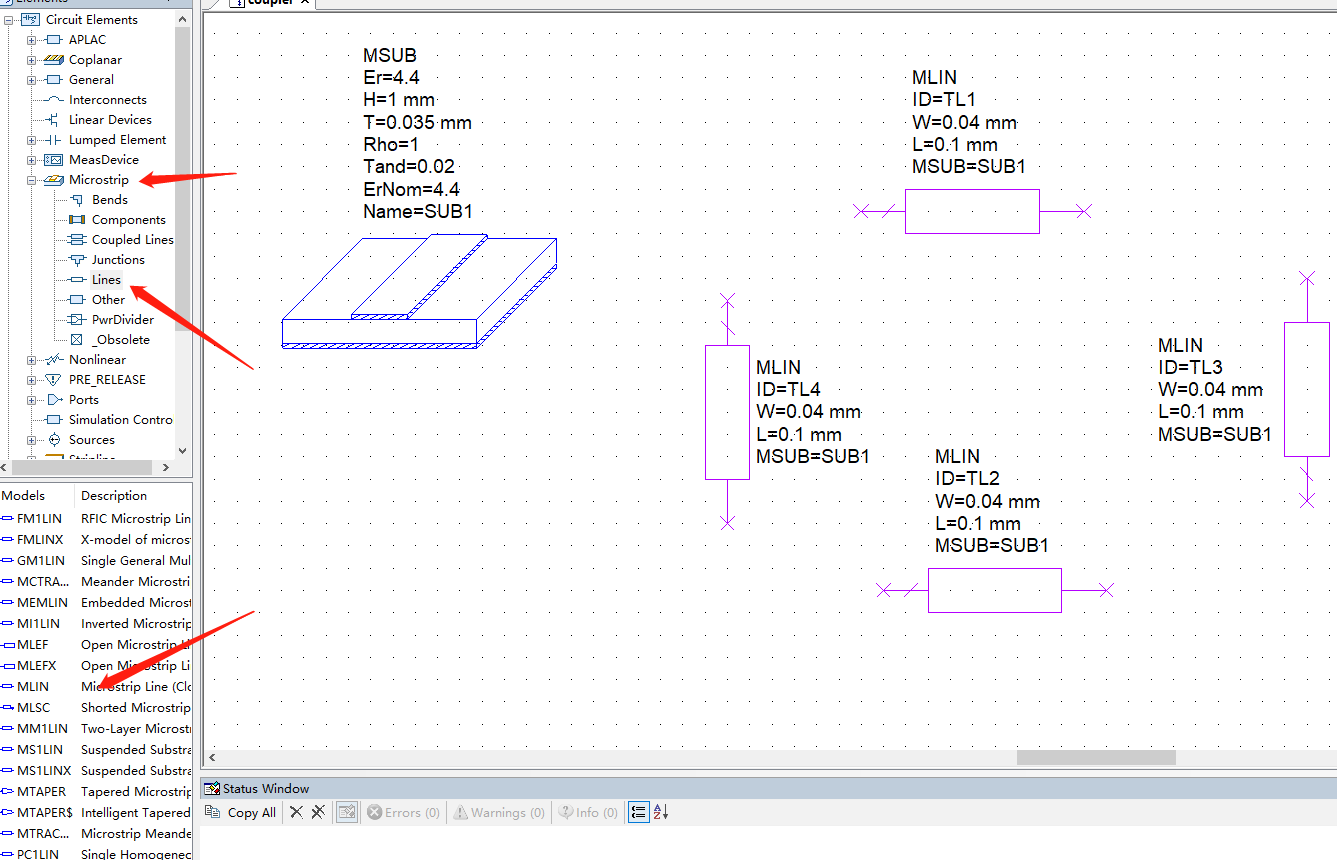Edit the W=0.04 mm value of TL1
Image resolution: width=1337 pixels, height=860 pixels.
pyautogui.click(x=964, y=122)
